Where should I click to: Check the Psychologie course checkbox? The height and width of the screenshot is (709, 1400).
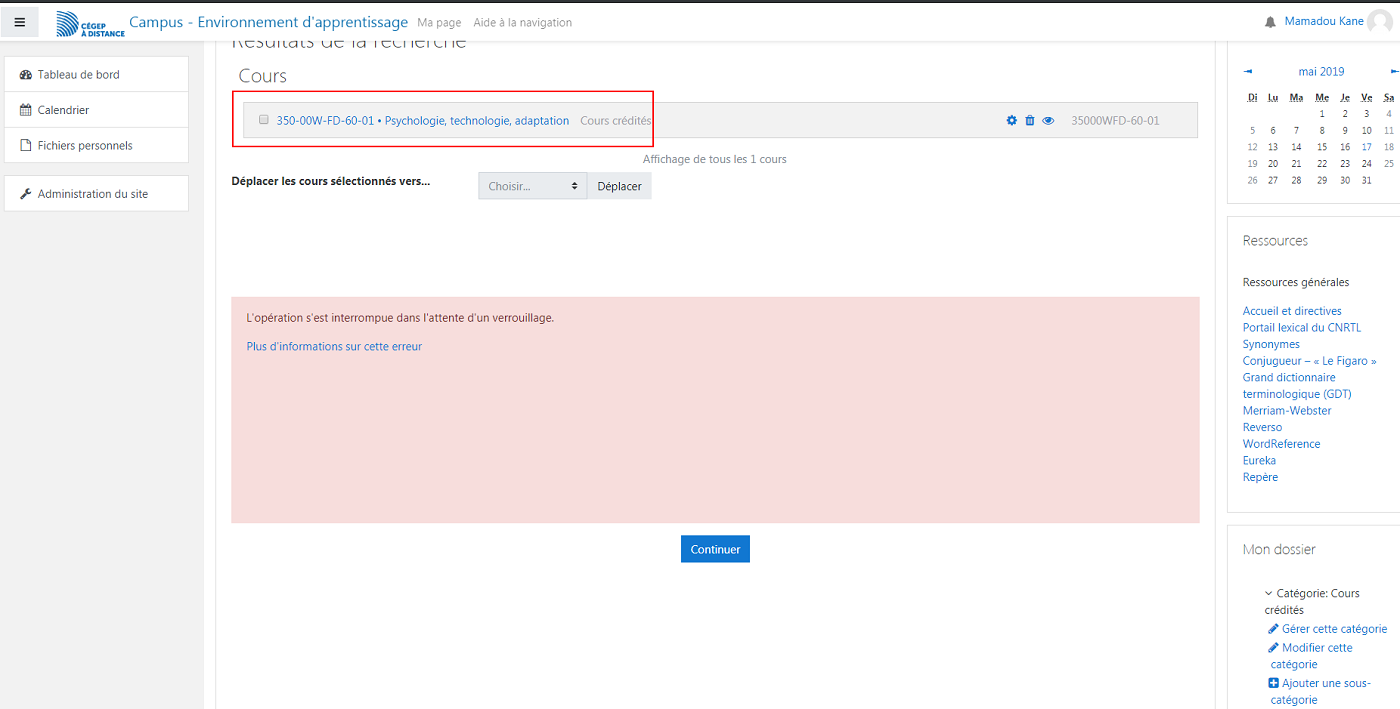click(264, 120)
